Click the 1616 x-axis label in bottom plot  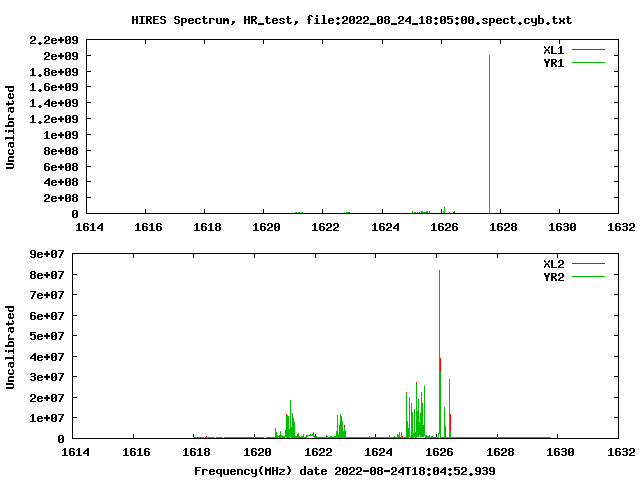tap(136, 452)
